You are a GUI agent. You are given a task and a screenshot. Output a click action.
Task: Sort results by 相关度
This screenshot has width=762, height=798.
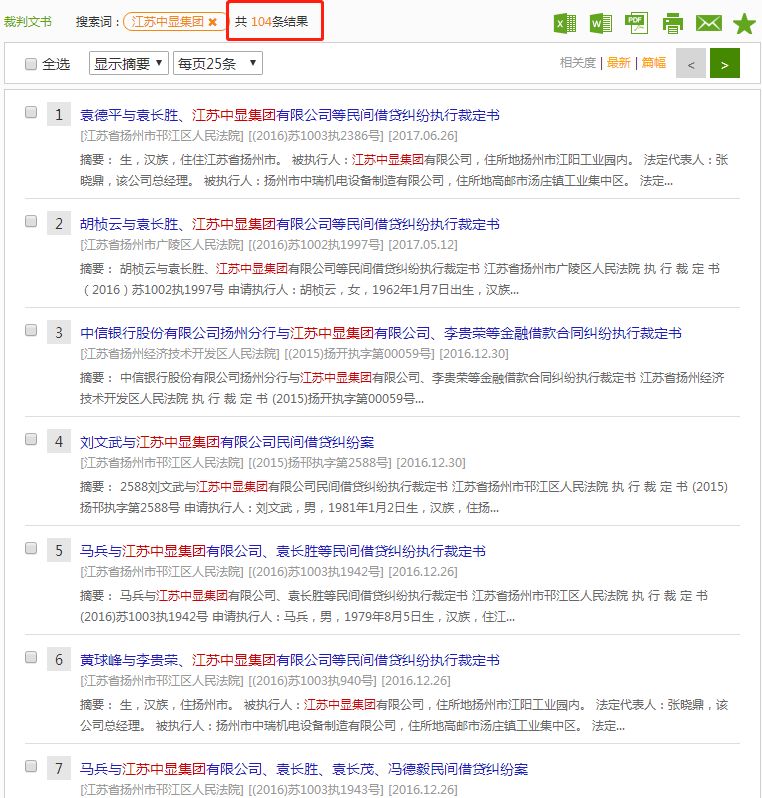[x=578, y=63]
